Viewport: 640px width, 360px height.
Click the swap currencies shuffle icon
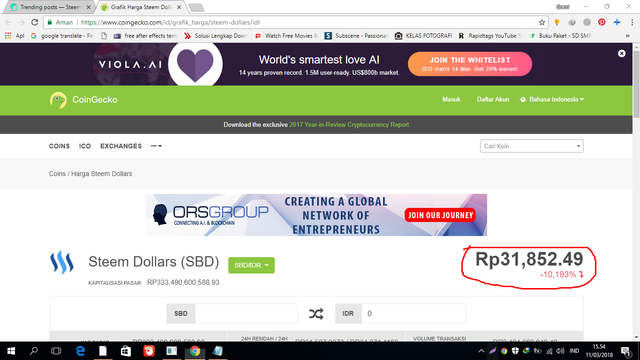(316, 314)
